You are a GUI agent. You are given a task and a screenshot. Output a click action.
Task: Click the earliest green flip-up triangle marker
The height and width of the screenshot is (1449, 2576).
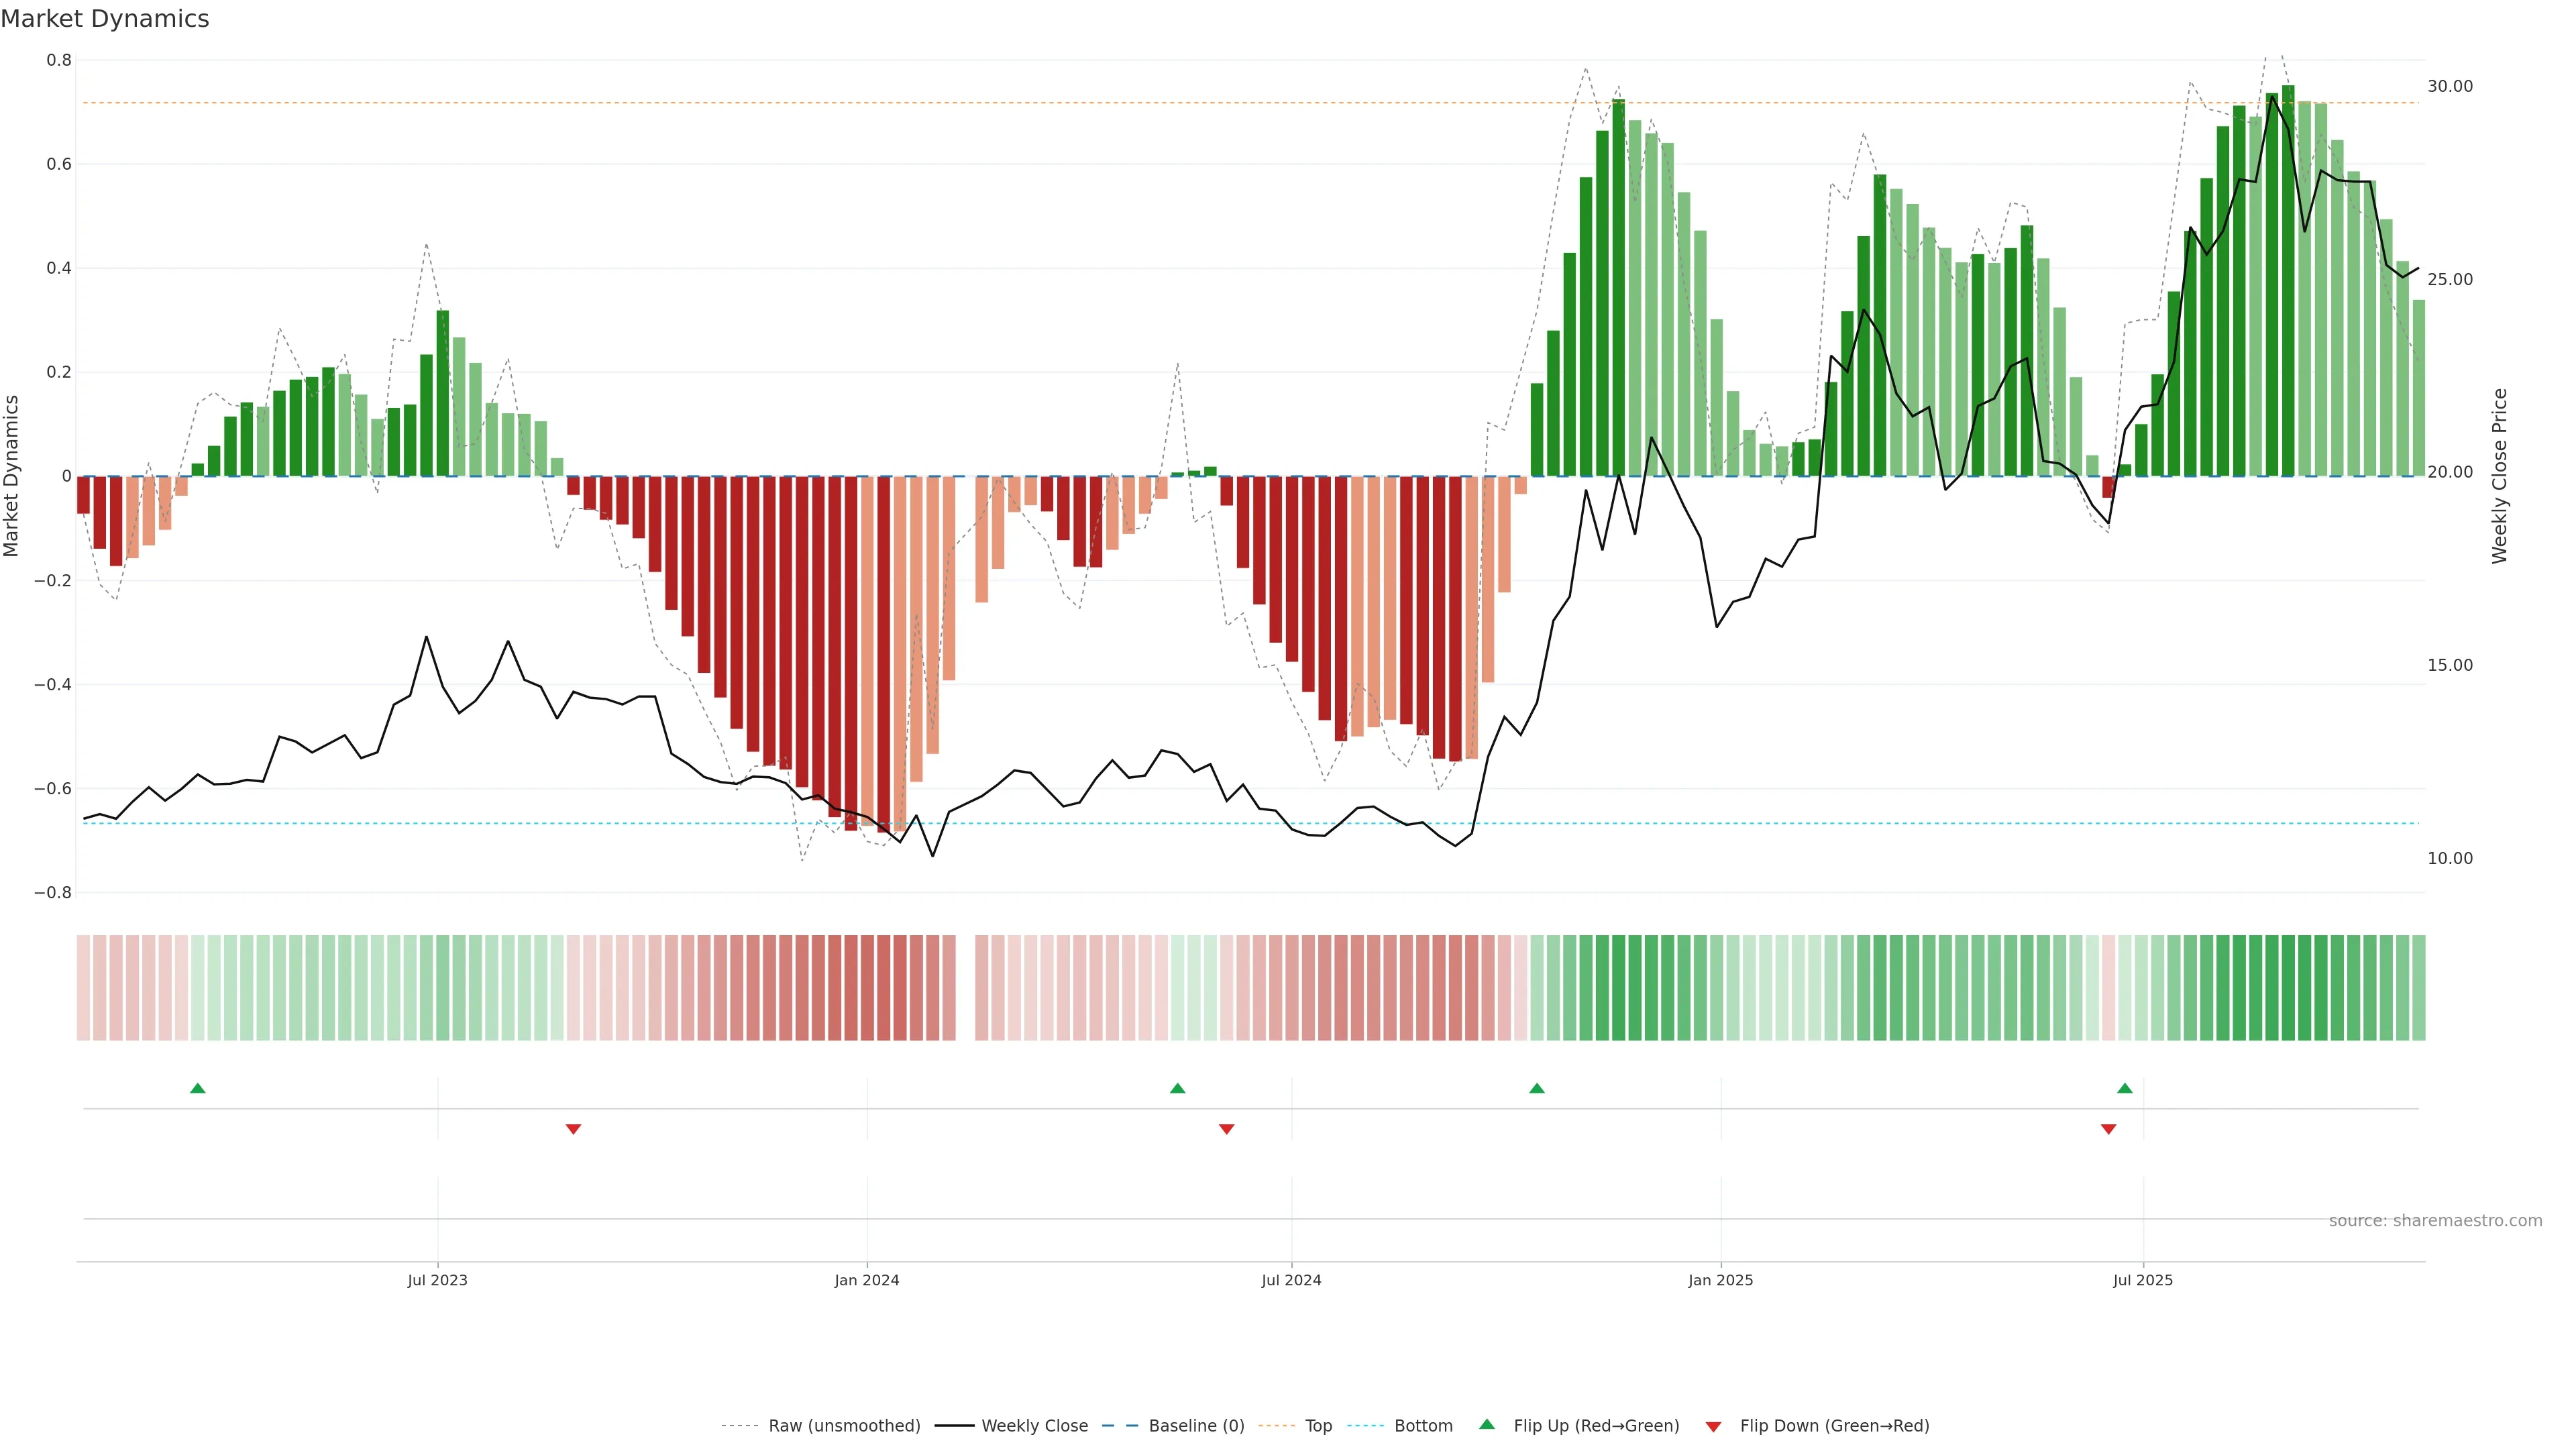point(198,1088)
